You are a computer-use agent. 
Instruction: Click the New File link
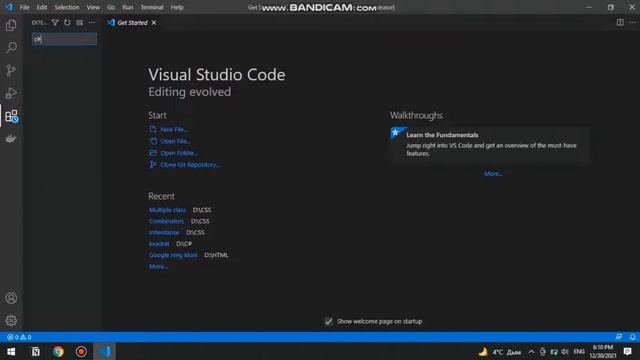tap(169, 129)
